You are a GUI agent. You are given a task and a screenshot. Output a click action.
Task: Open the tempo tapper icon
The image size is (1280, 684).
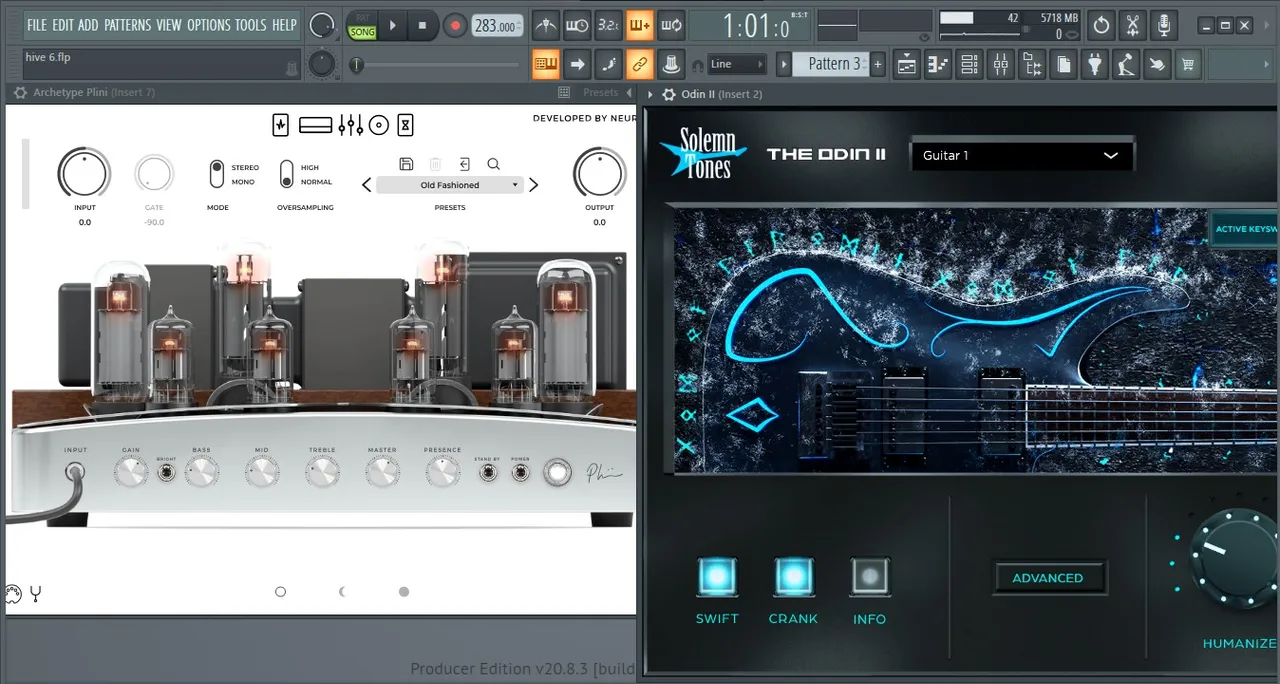(x=1127, y=64)
